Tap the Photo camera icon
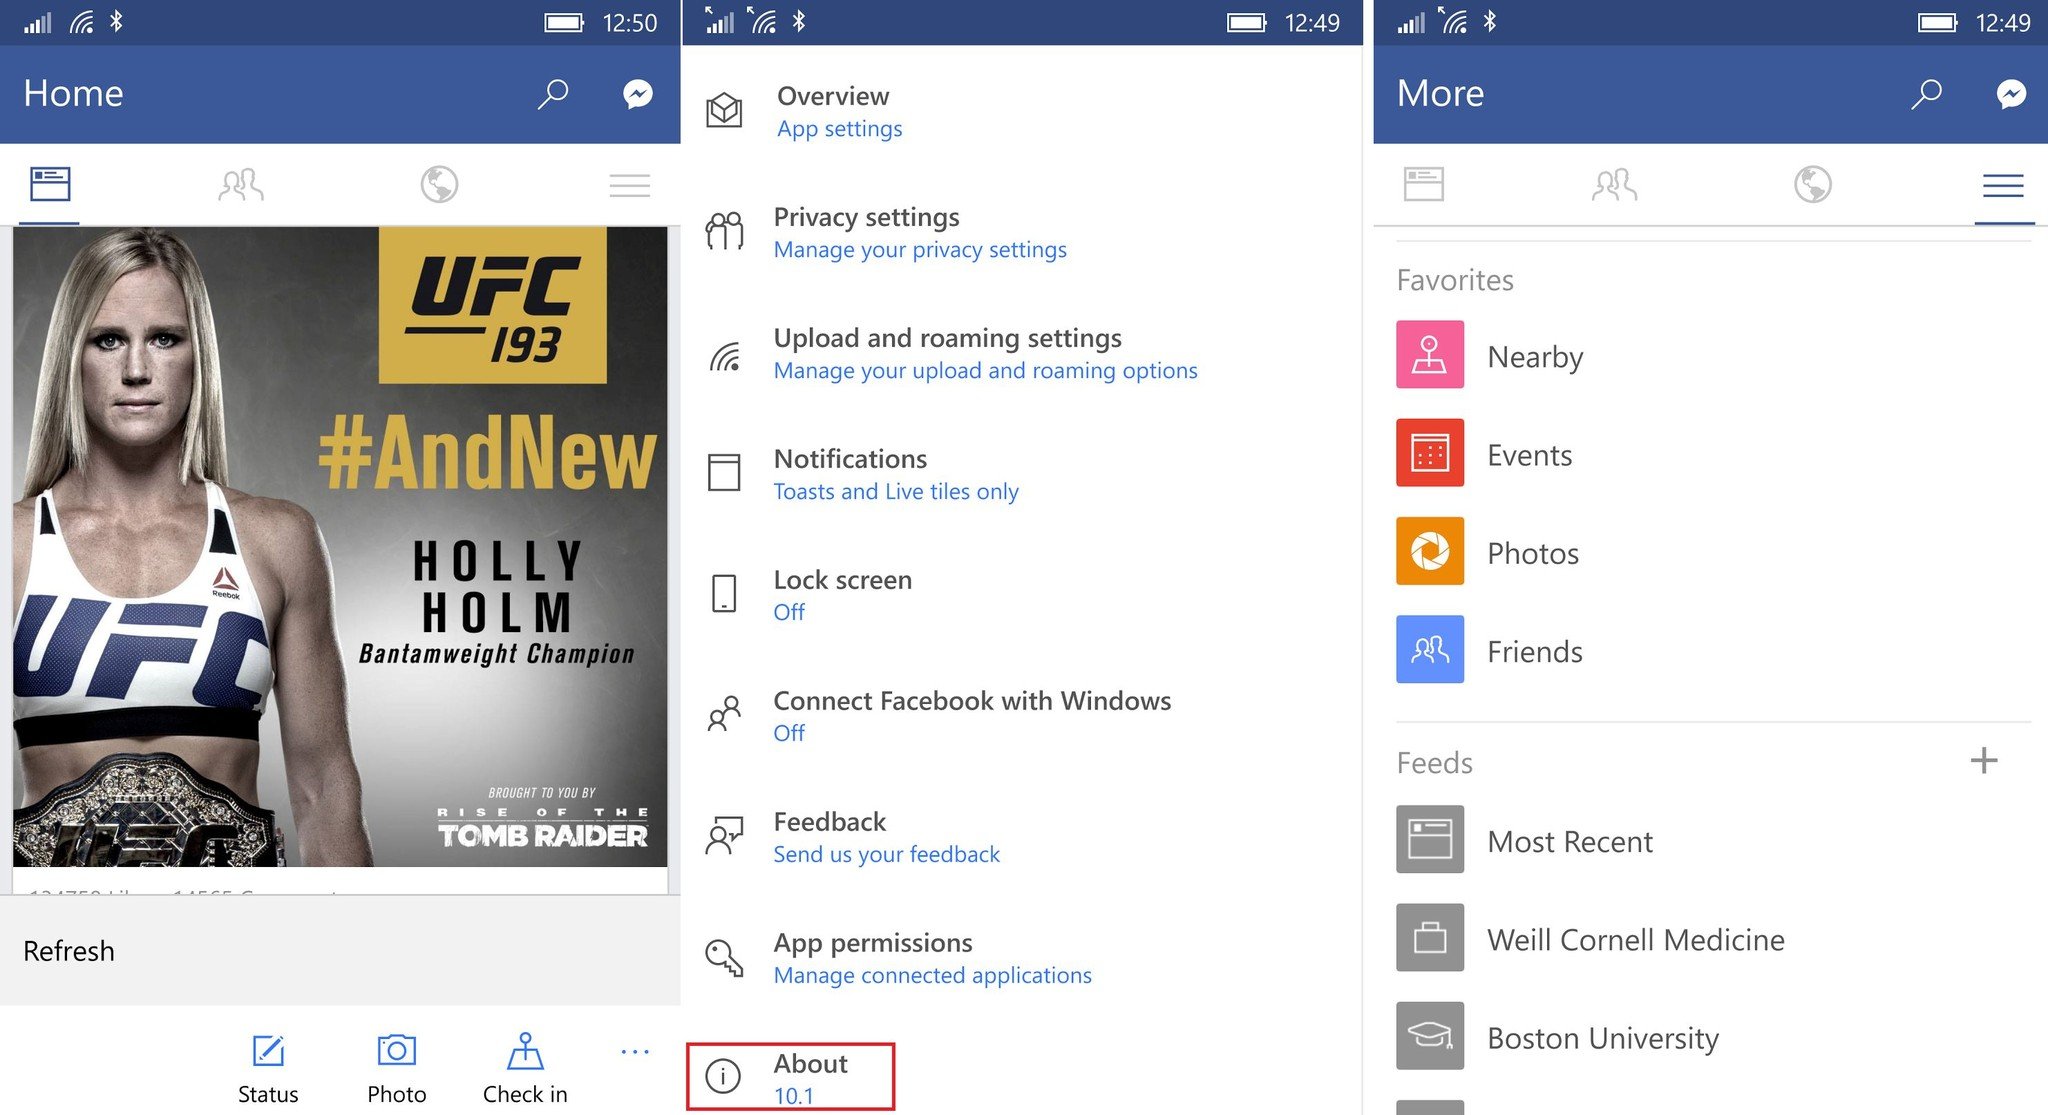Image resolution: width=2048 pixels, height=1115 pixels. [x=396, y=1051]
